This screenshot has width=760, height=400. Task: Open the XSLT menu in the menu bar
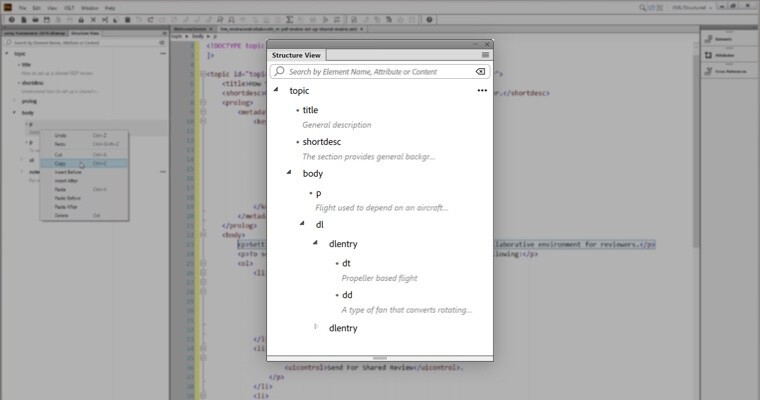pyautogui.click(x=69, y=8)
